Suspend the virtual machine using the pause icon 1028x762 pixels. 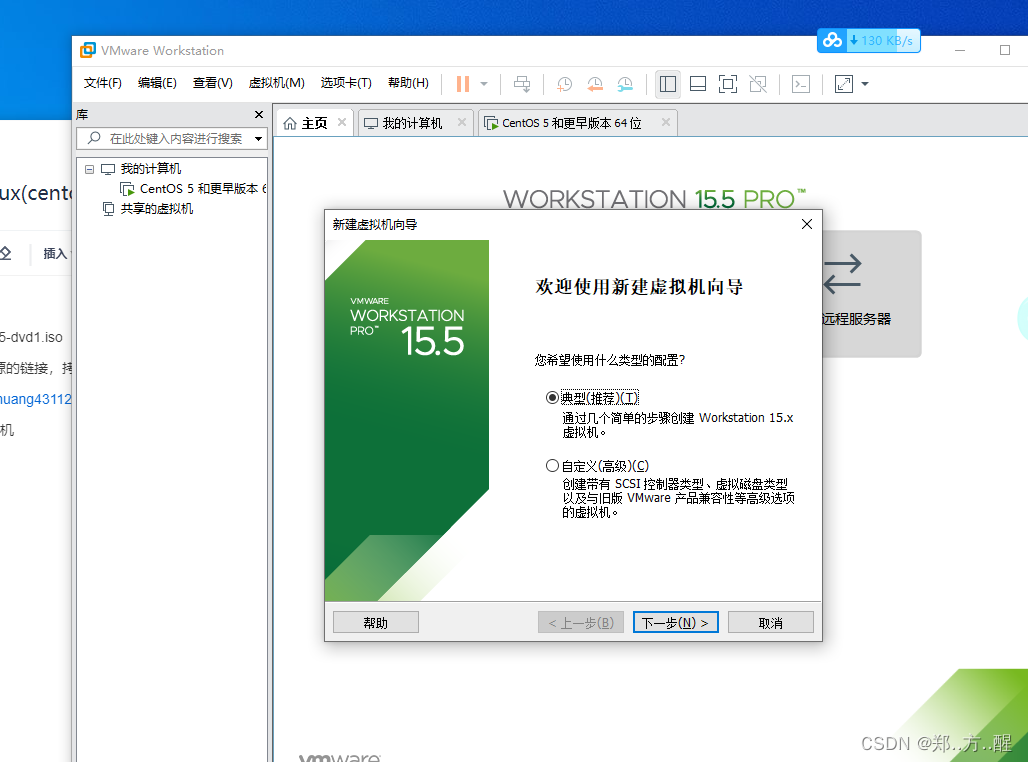(465, 84)
